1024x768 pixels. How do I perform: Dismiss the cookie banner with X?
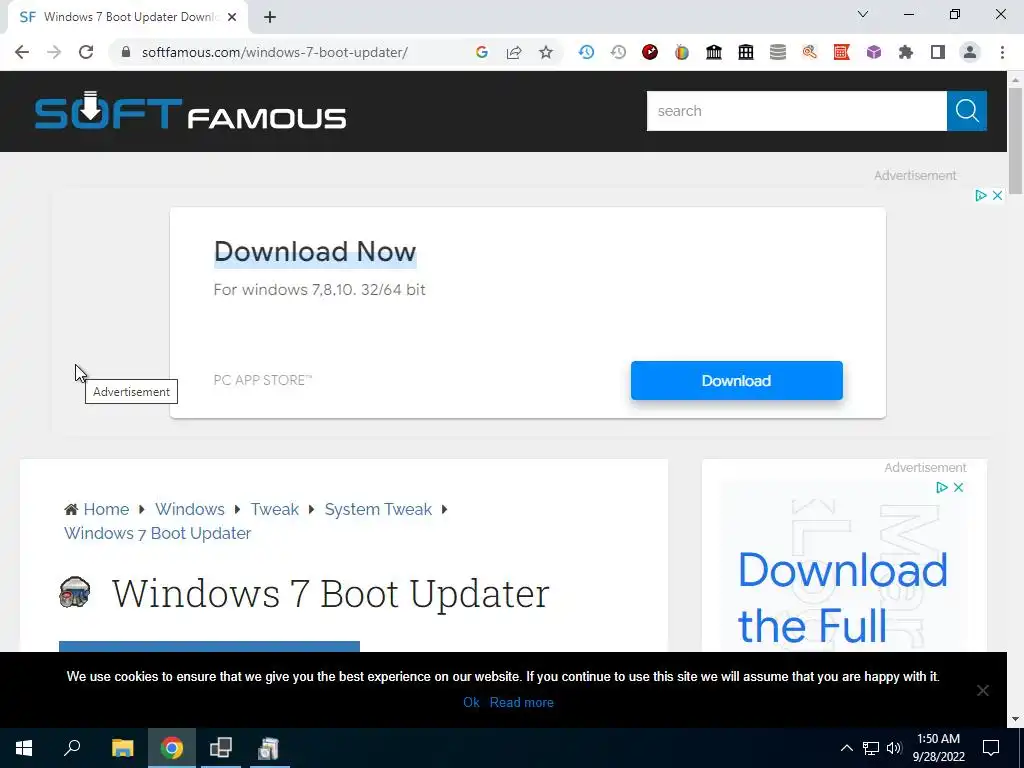[982, 690]
